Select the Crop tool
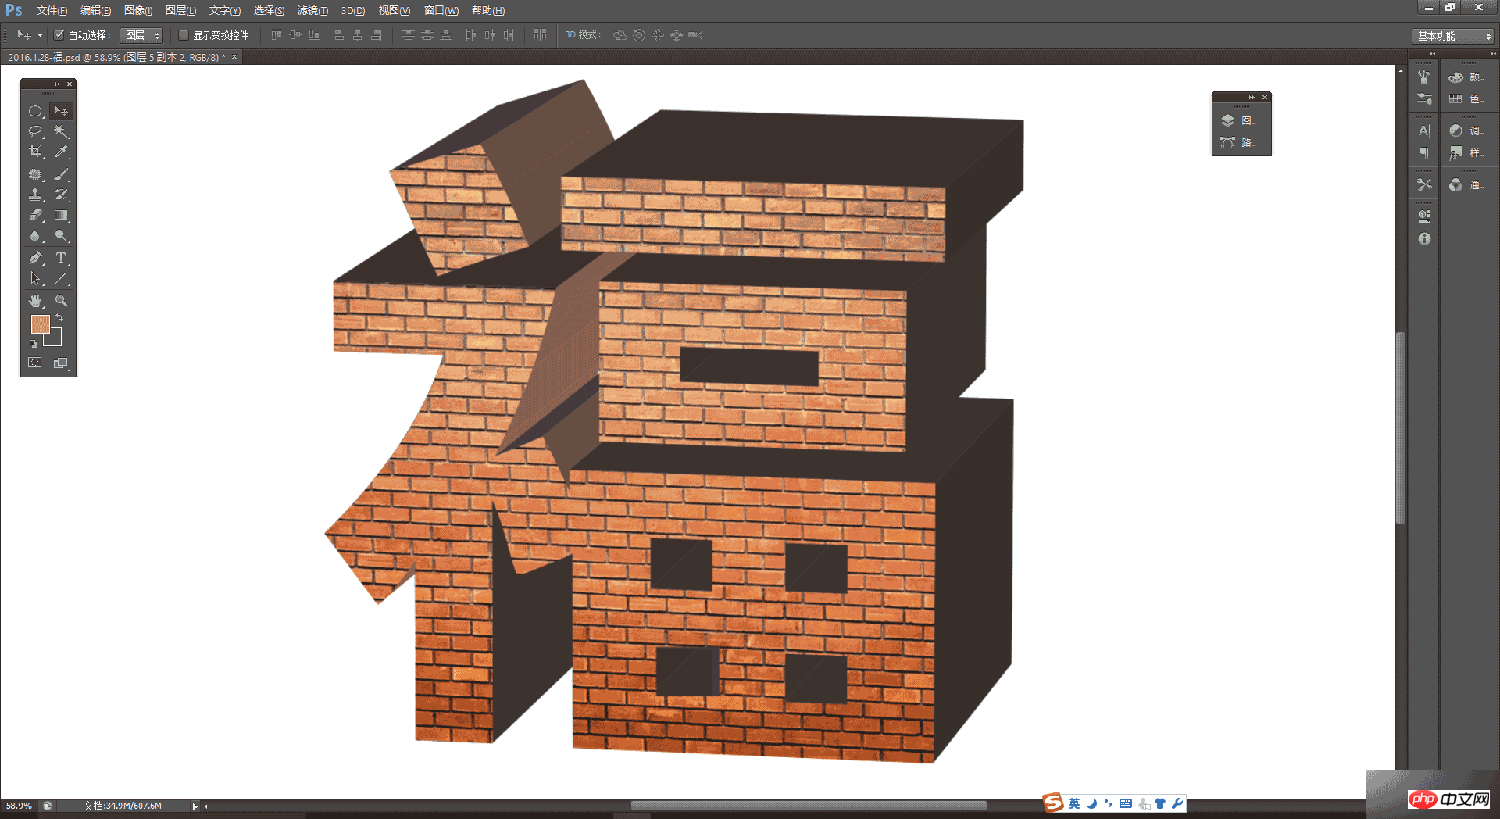The width and height of the screenshot is (1500, 819). click(36, 152)
